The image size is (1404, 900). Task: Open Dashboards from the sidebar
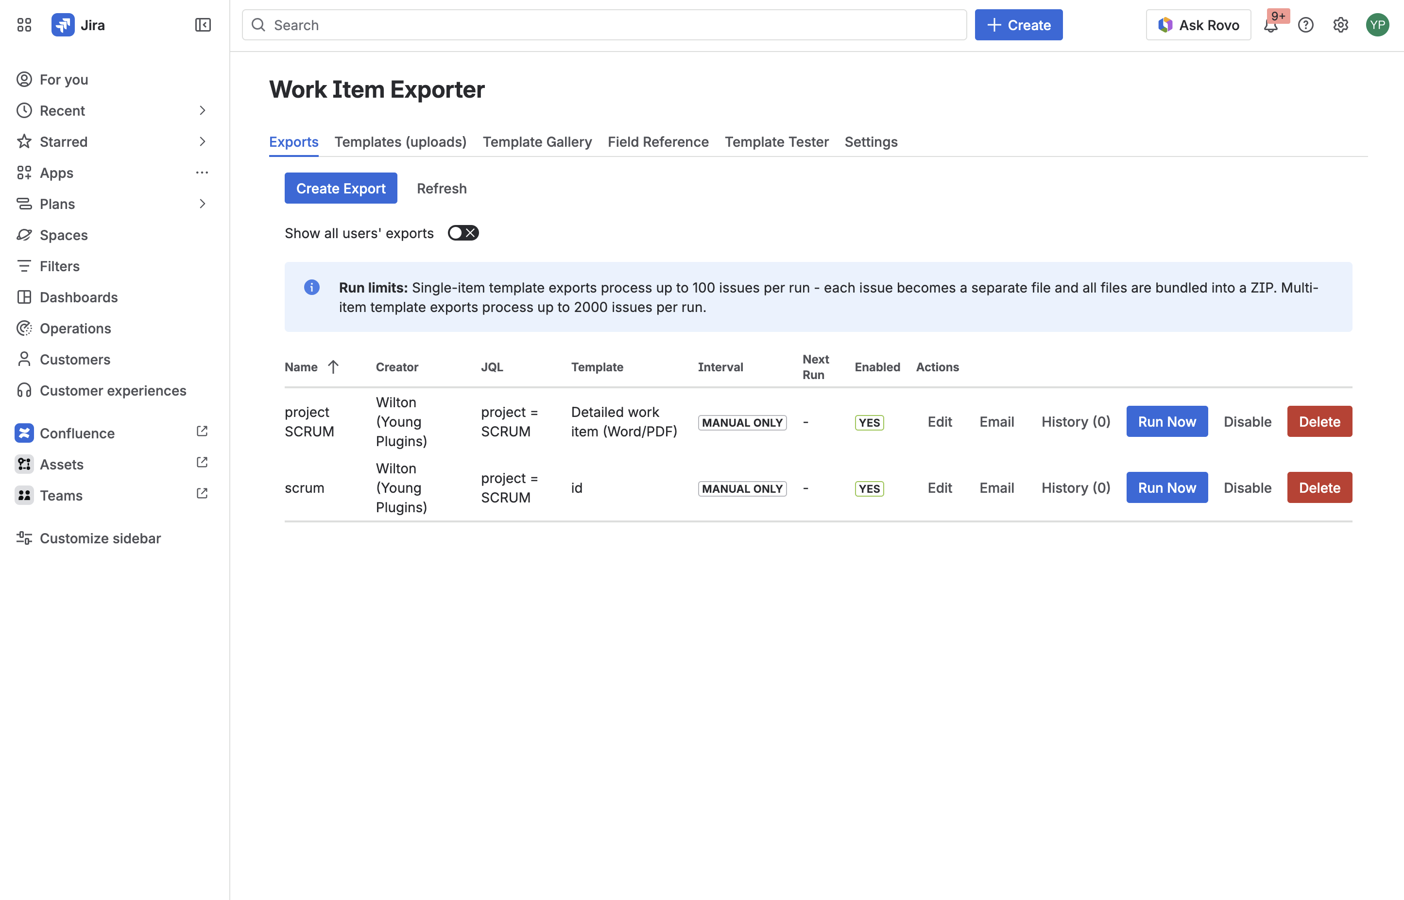pyautogui.click(x=76, y=296)
